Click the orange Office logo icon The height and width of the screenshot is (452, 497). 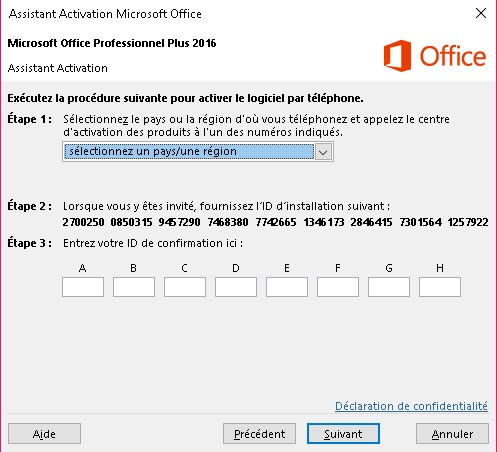coord(397,56)
